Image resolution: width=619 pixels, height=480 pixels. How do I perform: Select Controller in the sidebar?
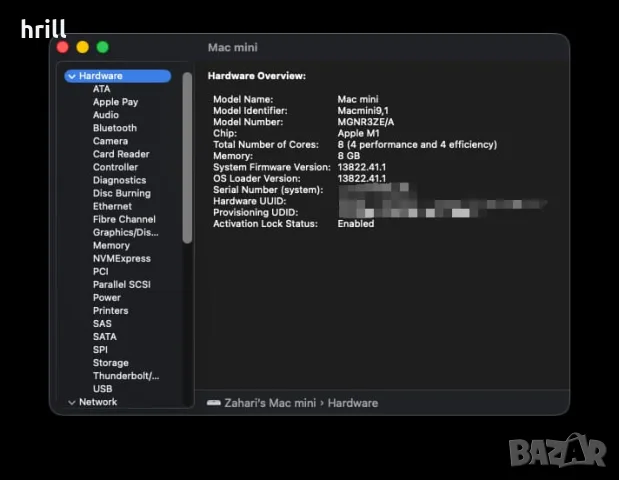click(x=115, y=167)
